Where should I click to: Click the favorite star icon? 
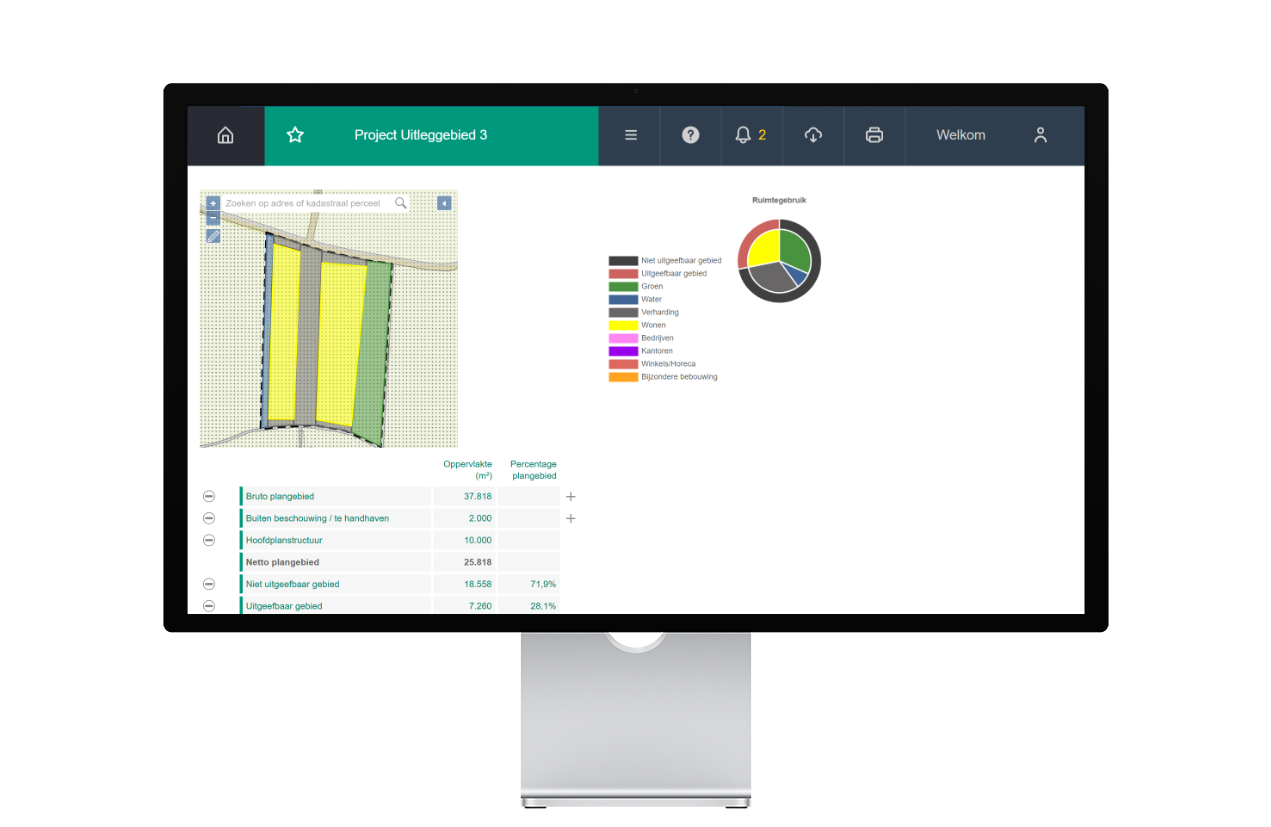[295, 135]
